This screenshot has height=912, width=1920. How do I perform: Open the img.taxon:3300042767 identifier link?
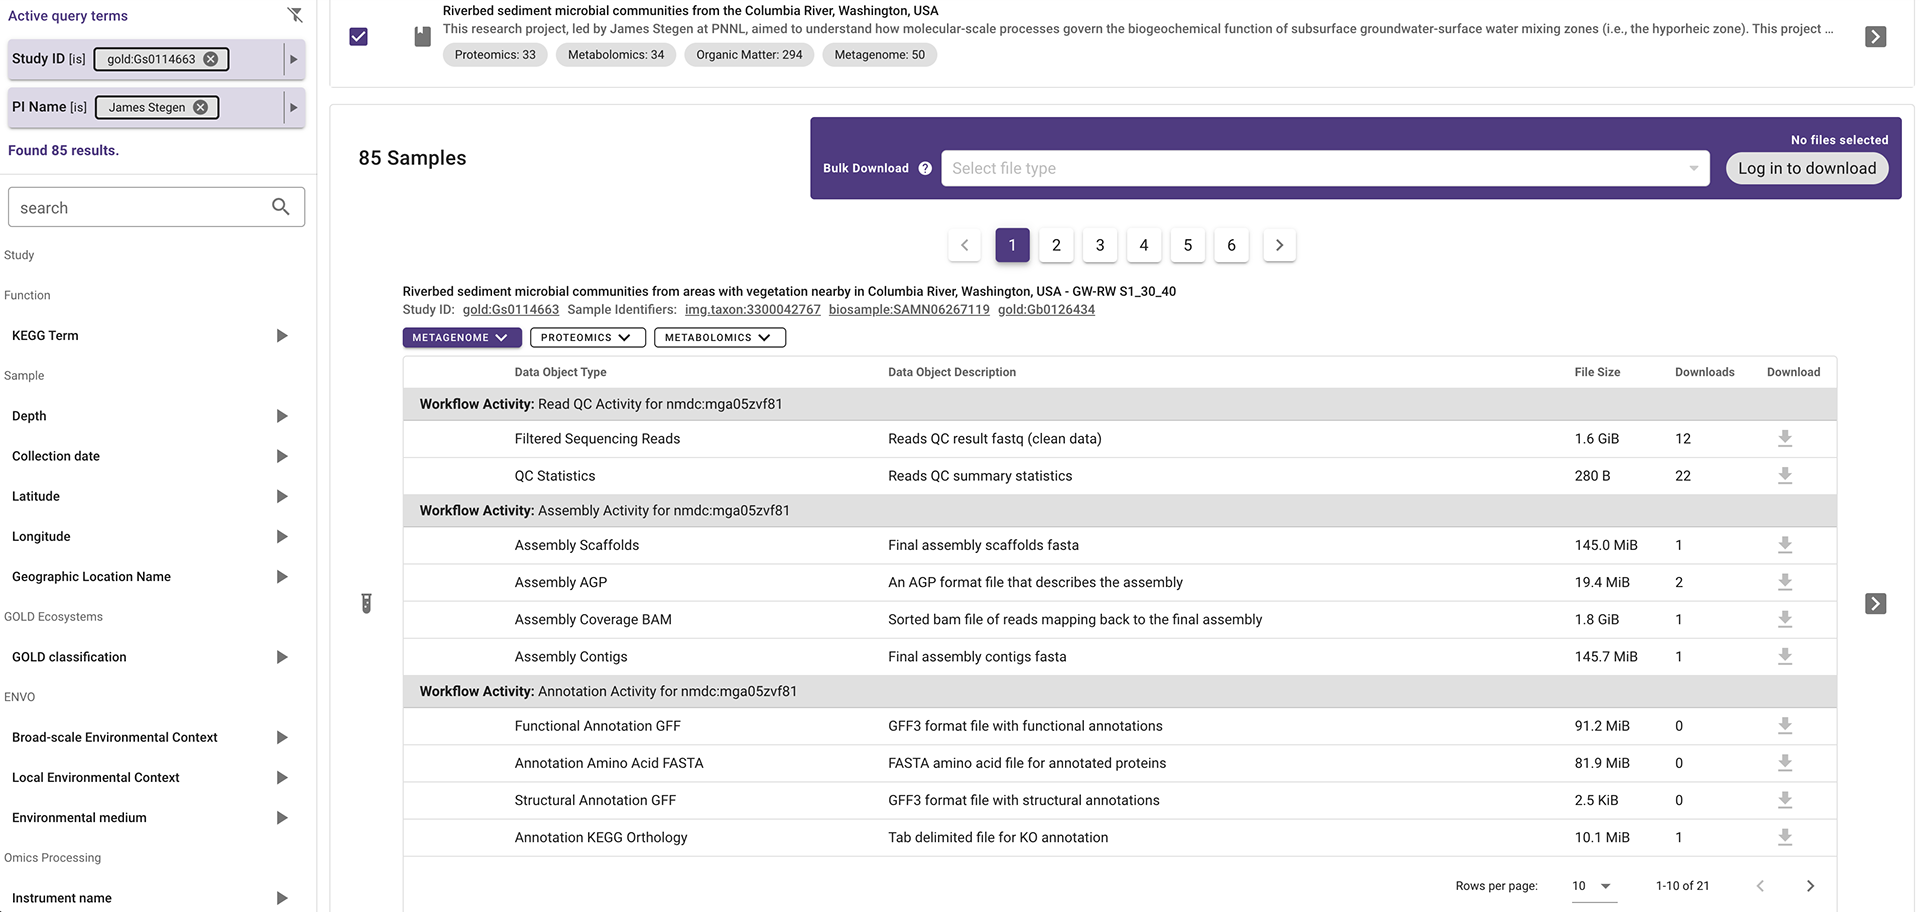(753, 310)
